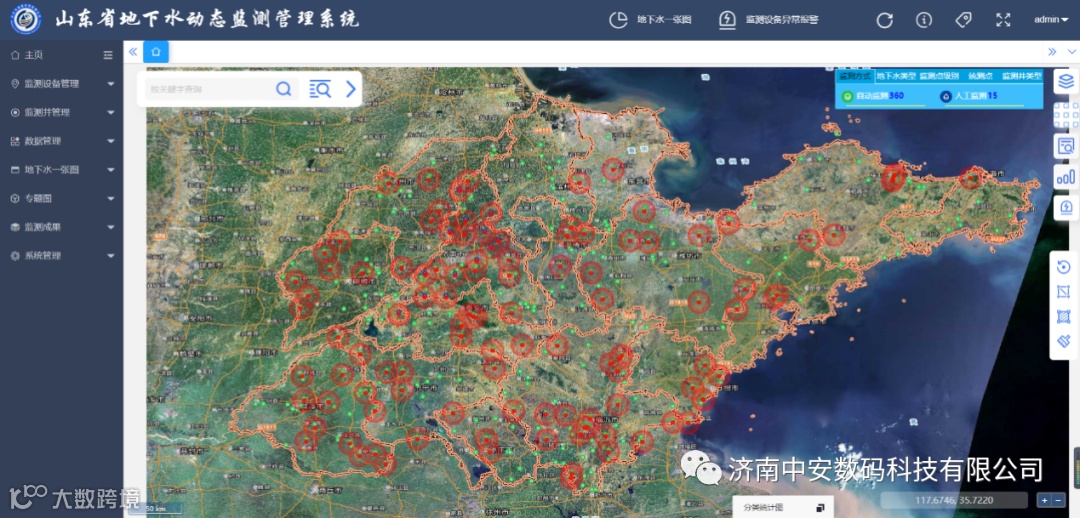The height and width of the screenshot is (518, 1080).
Task: Select the polygon area measure tool
Action: 1063,292
